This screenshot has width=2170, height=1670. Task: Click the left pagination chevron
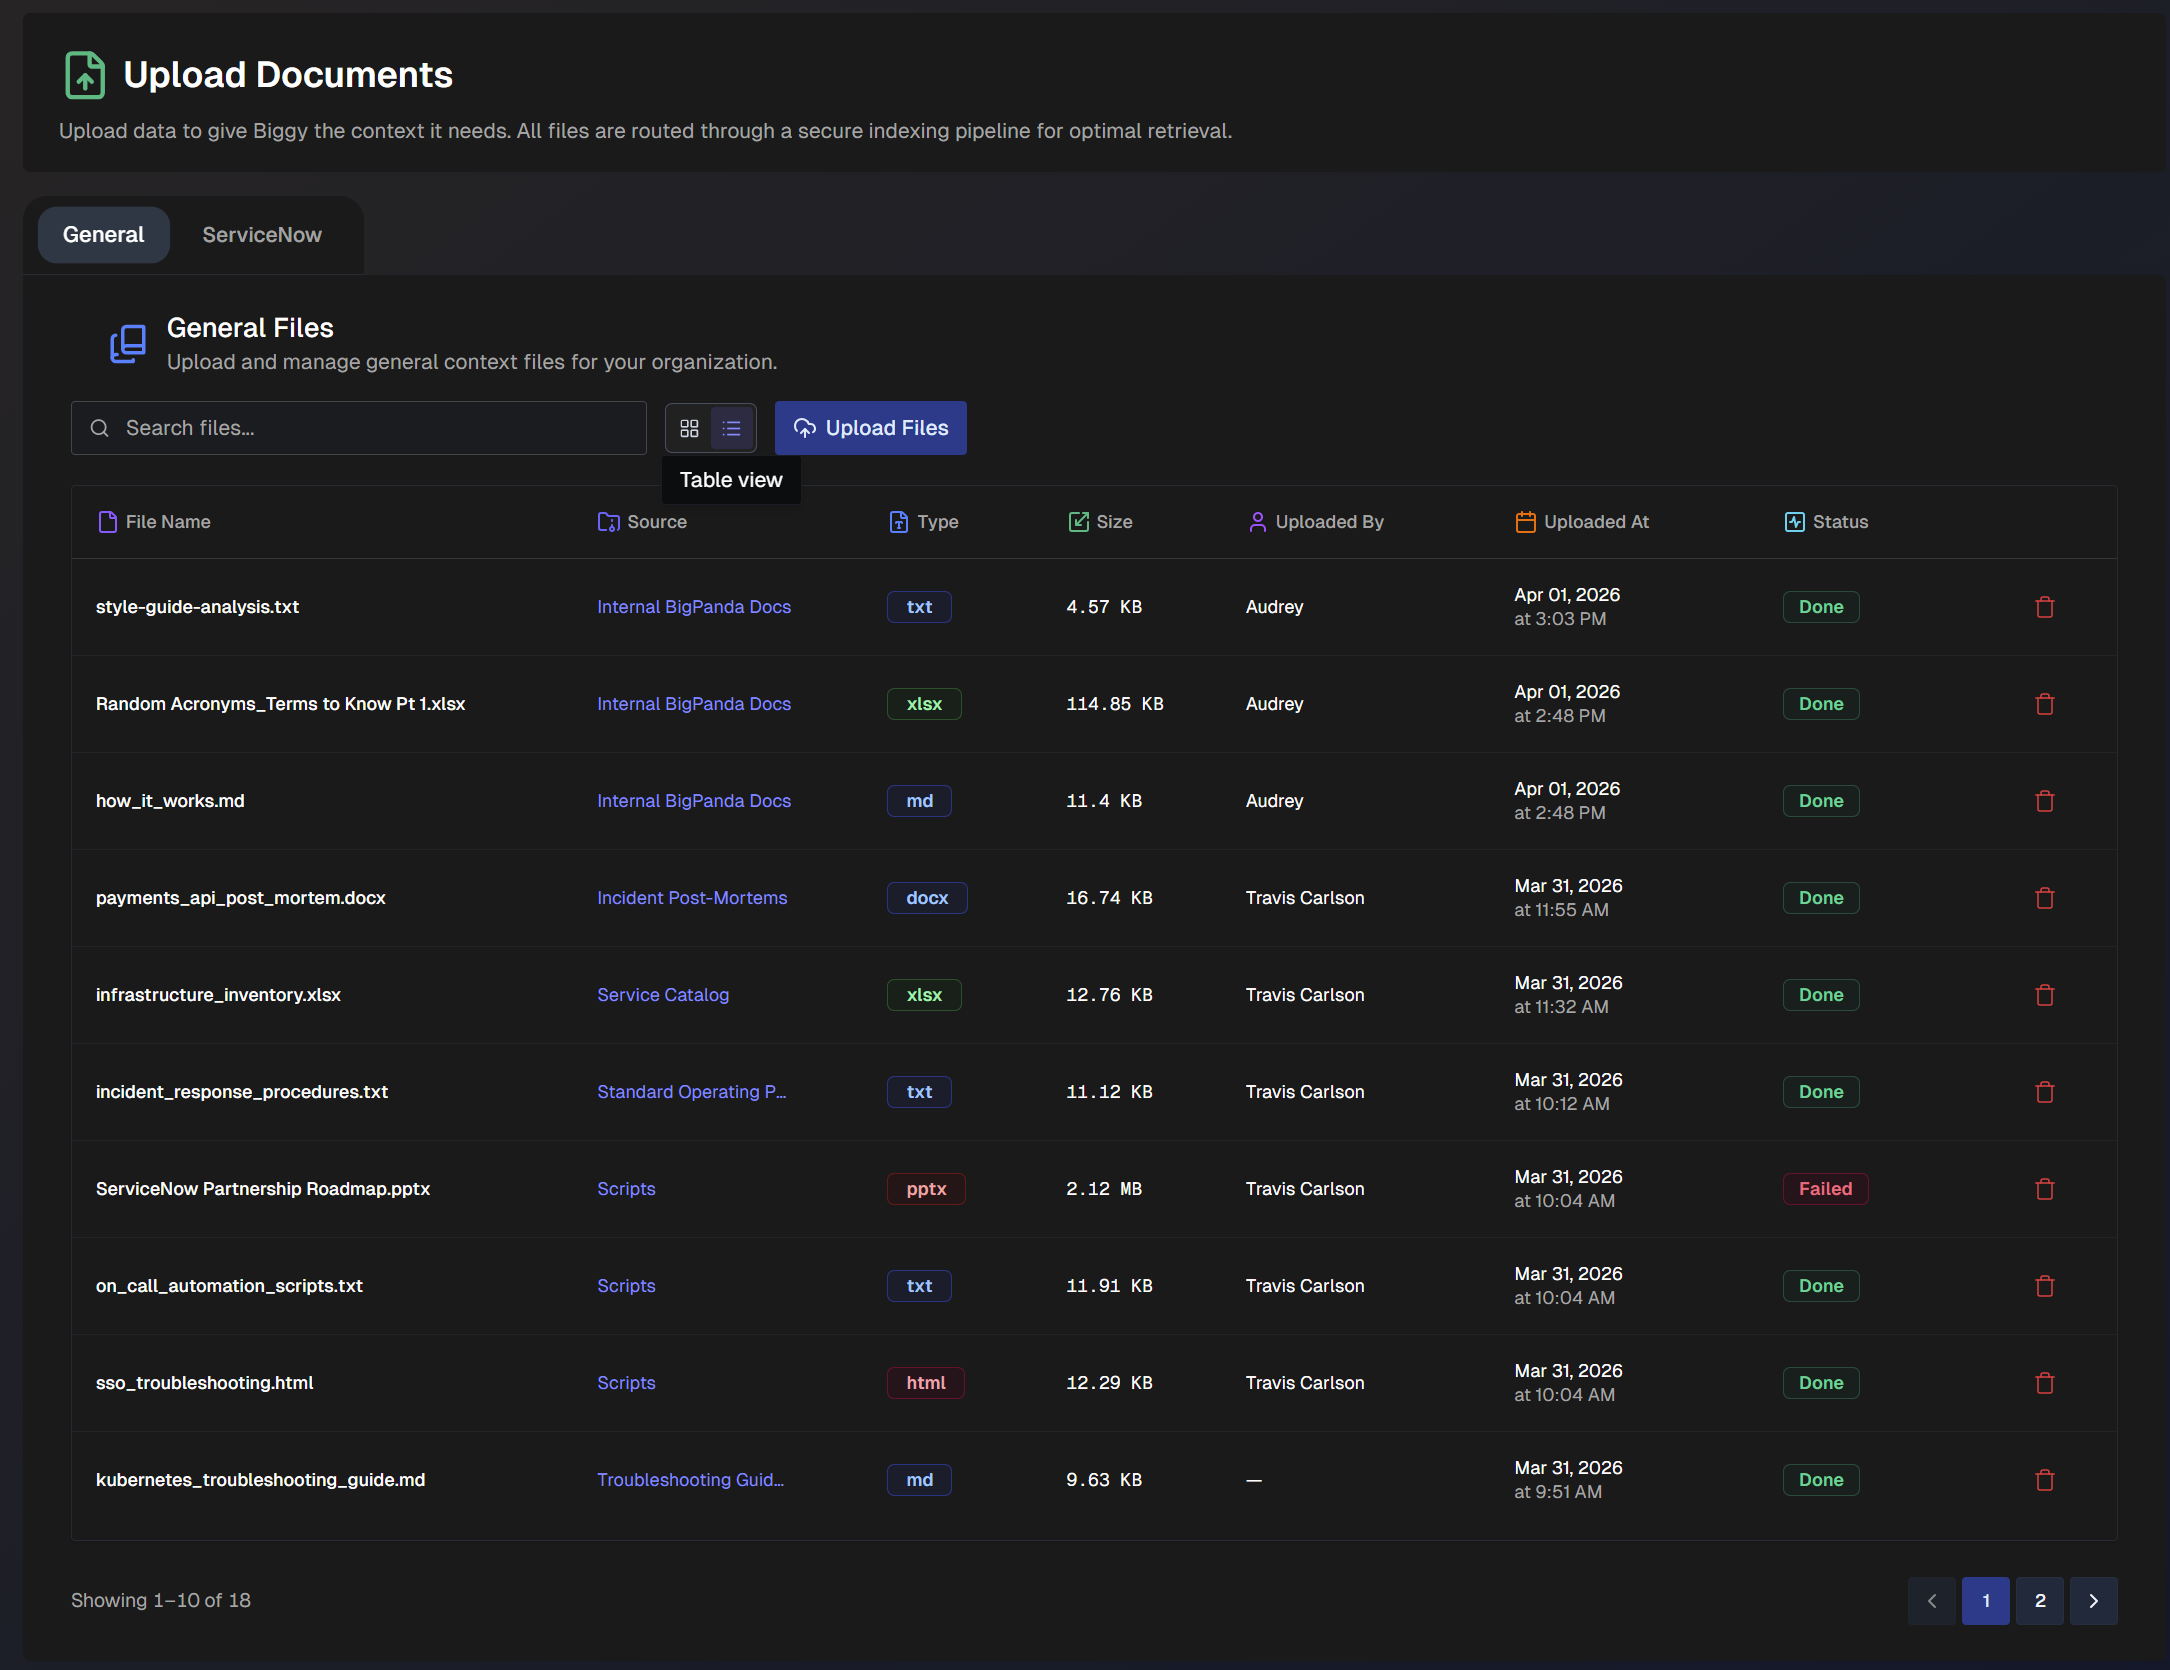pyautogui.click(x=1931, y=1600)
